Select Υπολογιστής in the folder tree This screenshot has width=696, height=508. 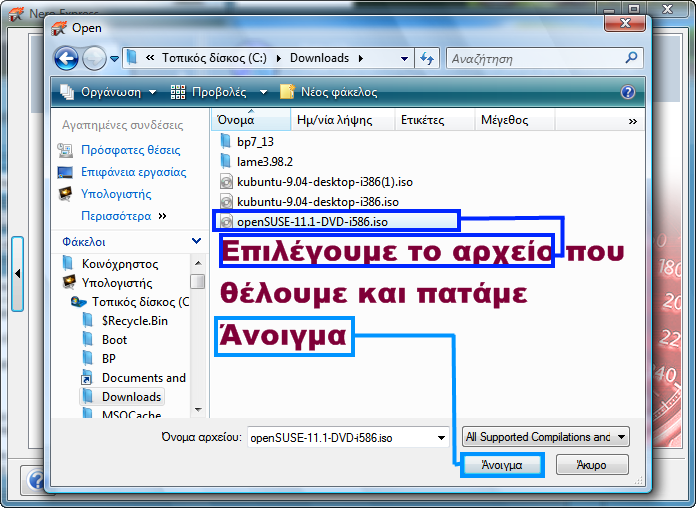(117, 283)
